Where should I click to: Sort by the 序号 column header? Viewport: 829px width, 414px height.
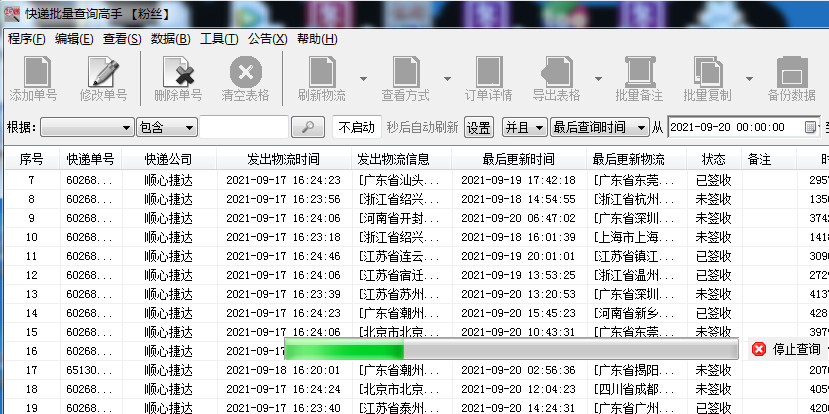click(31, 159)
